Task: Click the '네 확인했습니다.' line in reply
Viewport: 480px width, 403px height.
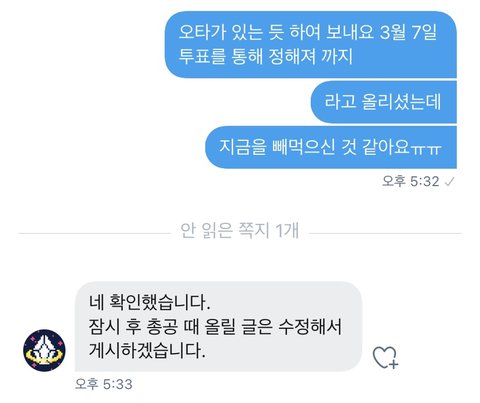Action: pyautogui.click(x=150, y=302)
